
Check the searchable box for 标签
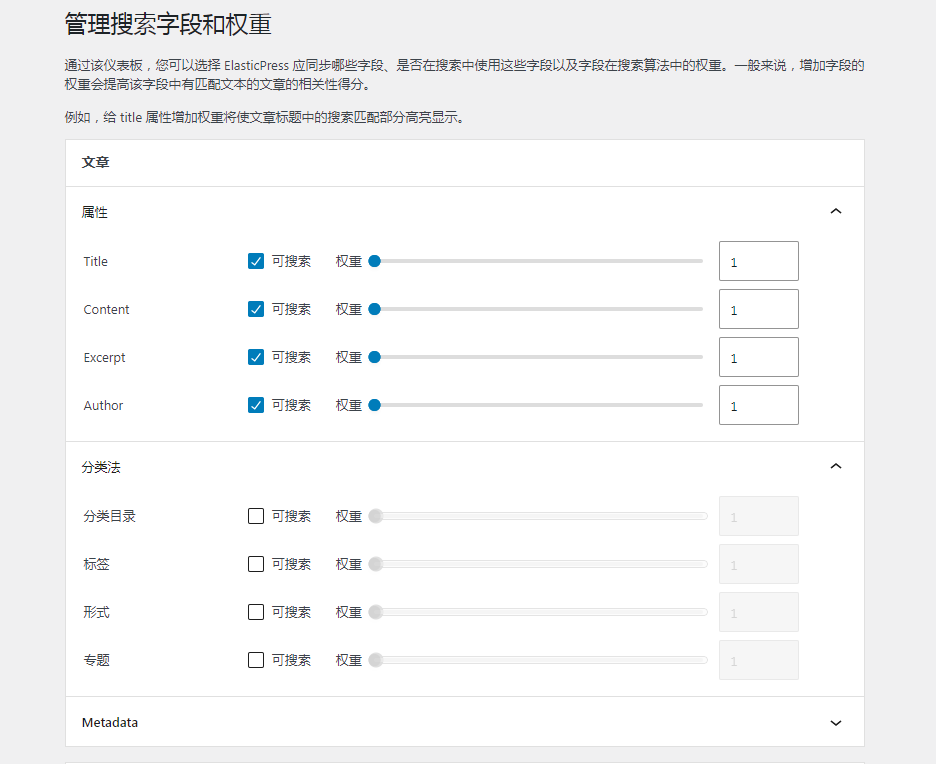tap(256, 564)
